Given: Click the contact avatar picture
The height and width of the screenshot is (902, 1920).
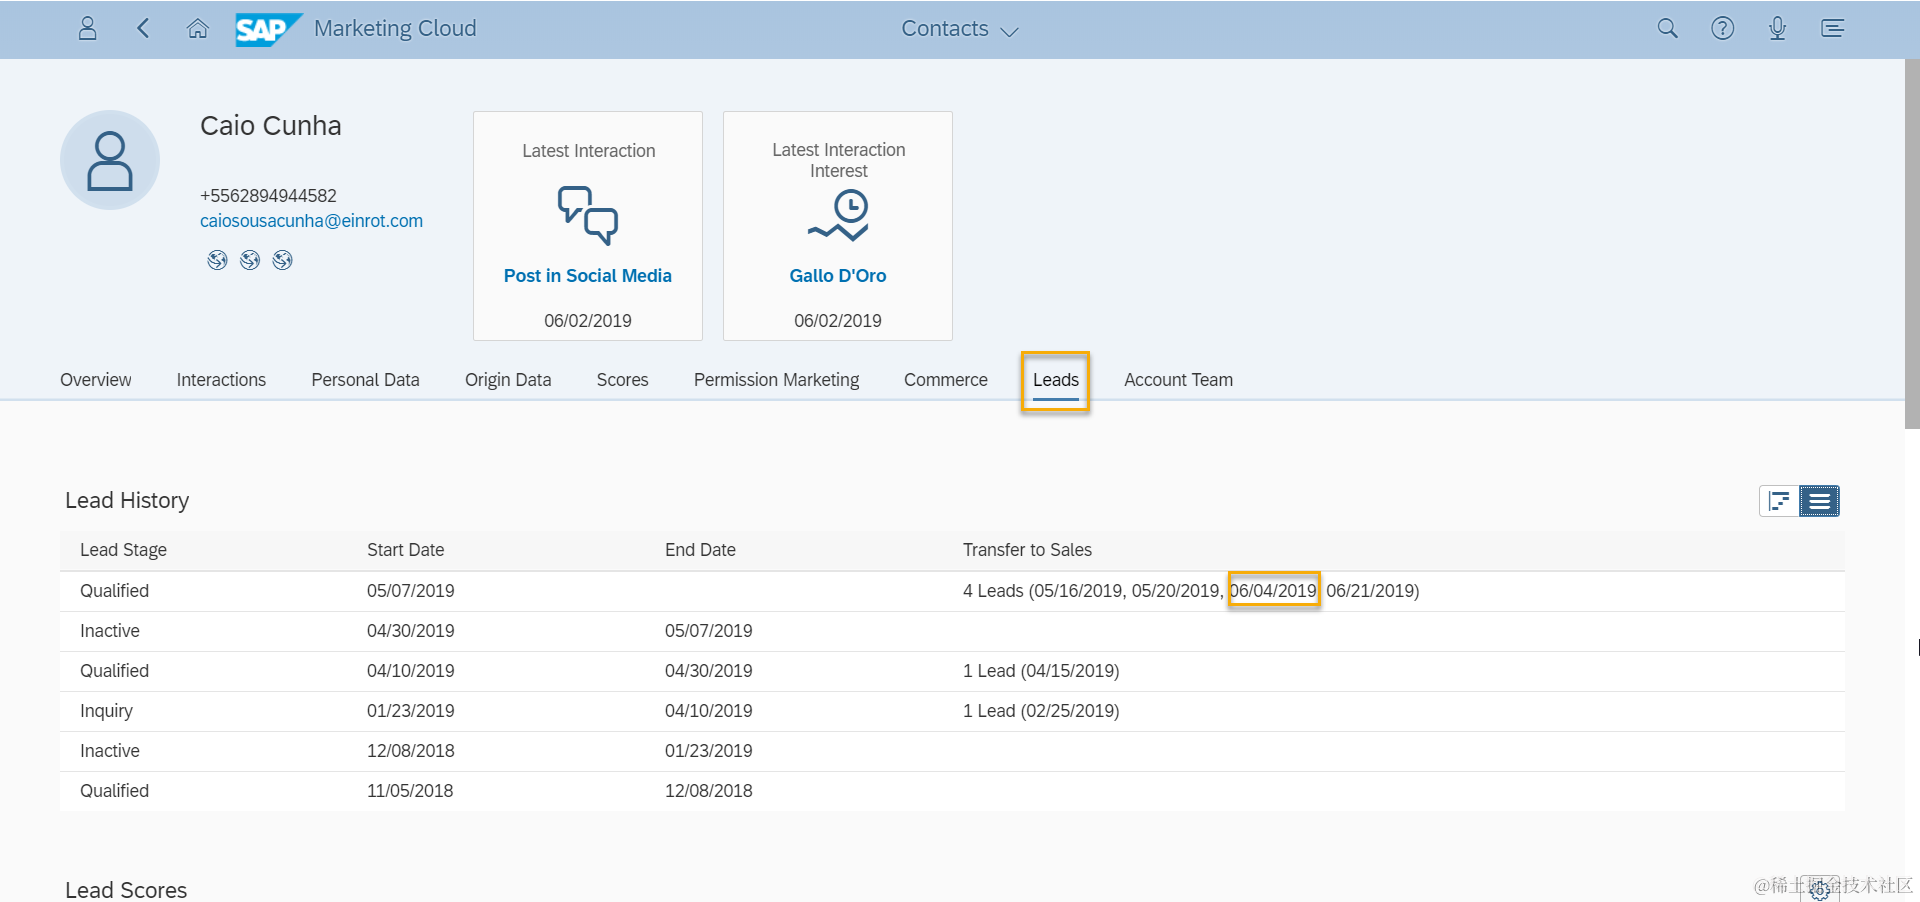Looking at the screenshot, I should point(110,160).
